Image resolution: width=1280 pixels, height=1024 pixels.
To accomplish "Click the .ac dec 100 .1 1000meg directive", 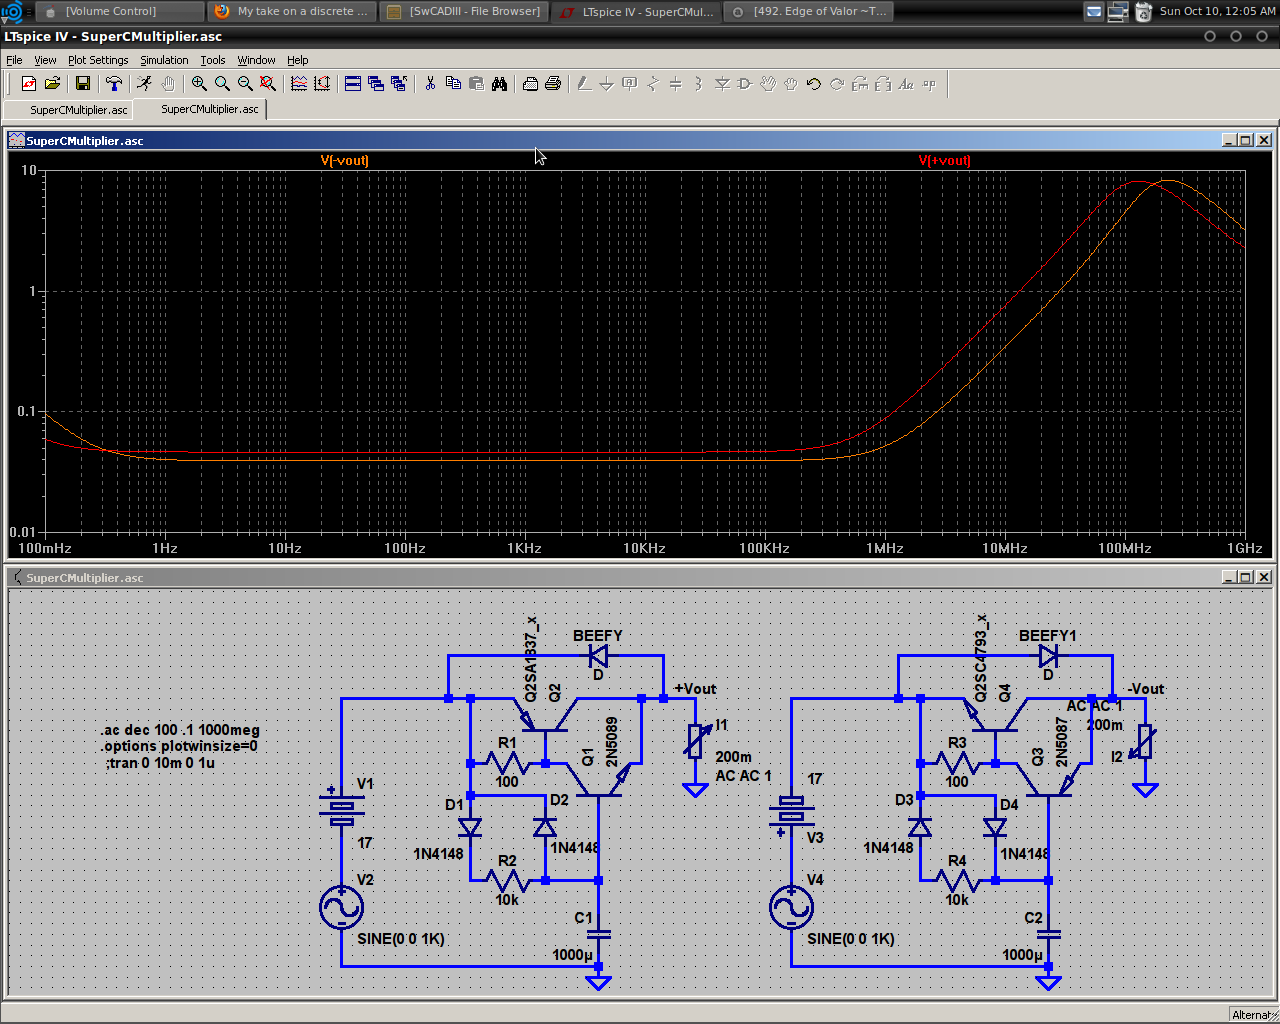I will [x=180, y=730].
